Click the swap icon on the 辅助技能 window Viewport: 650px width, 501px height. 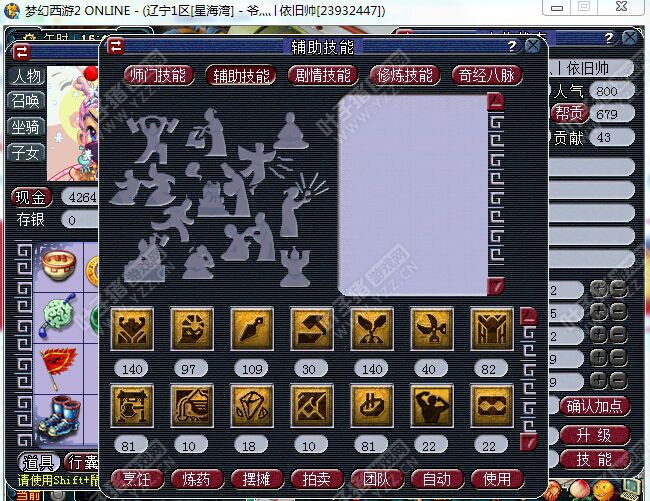(x=116, y=46)
